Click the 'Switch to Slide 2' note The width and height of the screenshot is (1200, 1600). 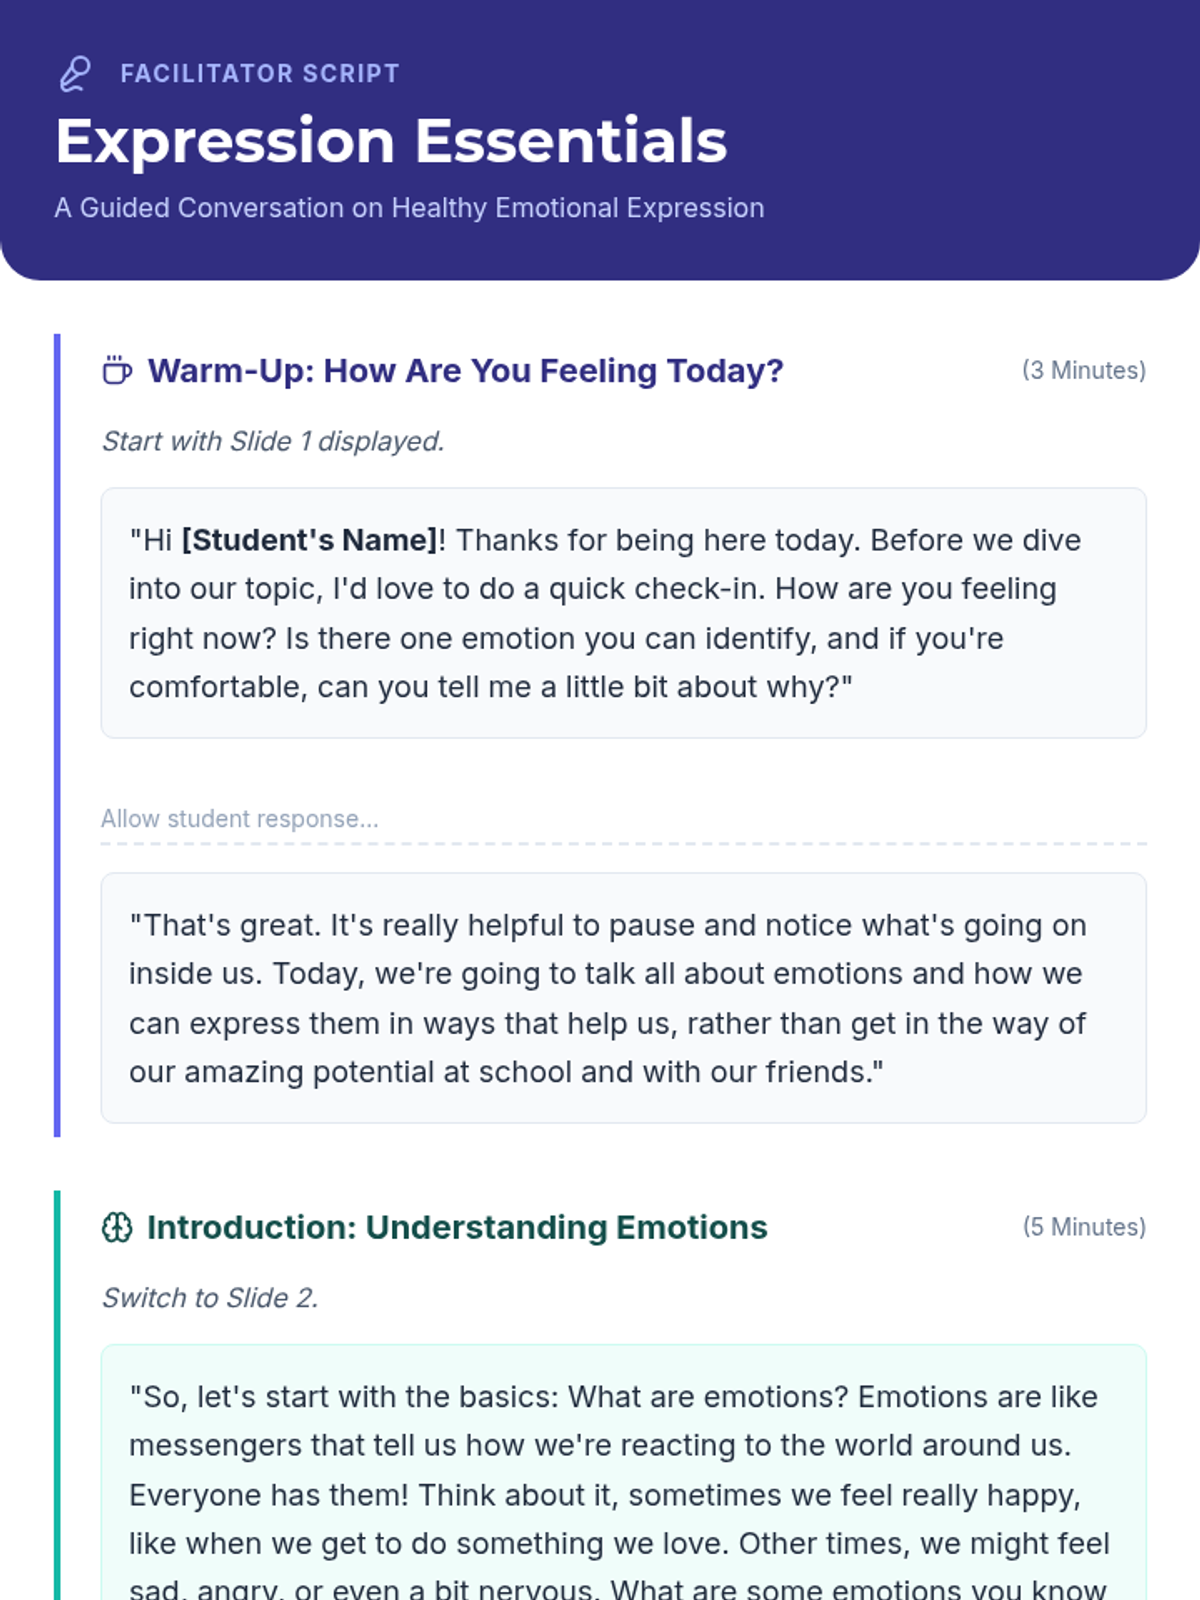[210, 1298]
